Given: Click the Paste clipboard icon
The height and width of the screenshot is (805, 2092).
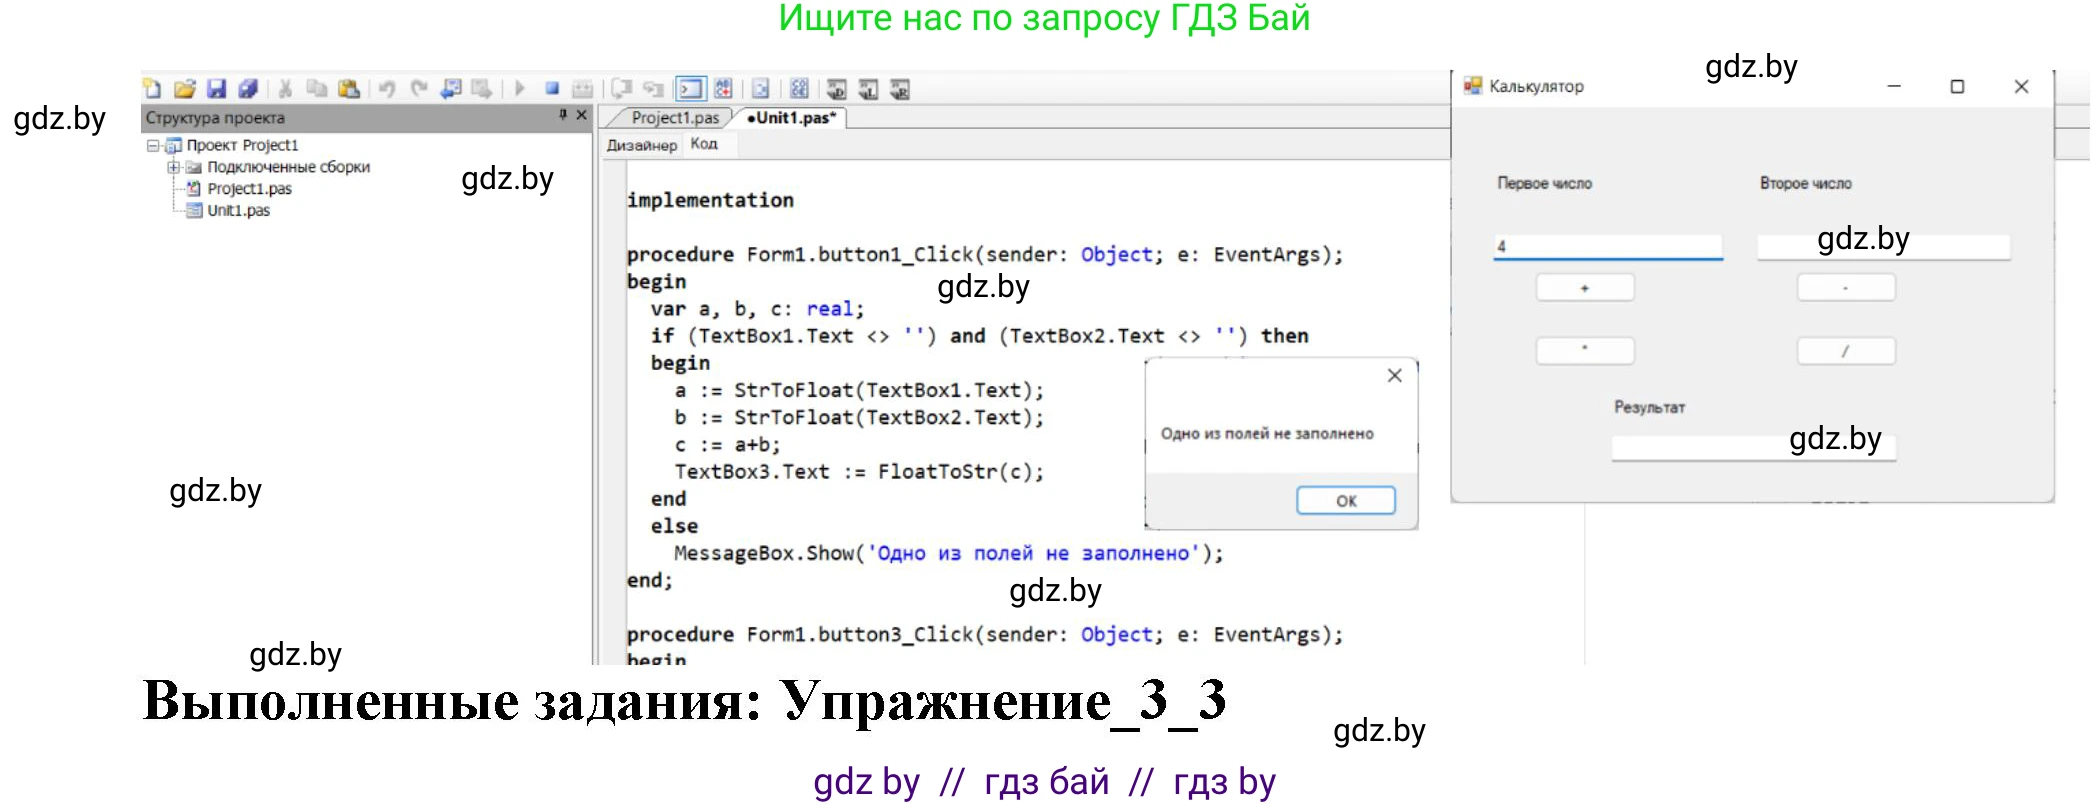Looking at the screenshot, I should tap(349, 89).
